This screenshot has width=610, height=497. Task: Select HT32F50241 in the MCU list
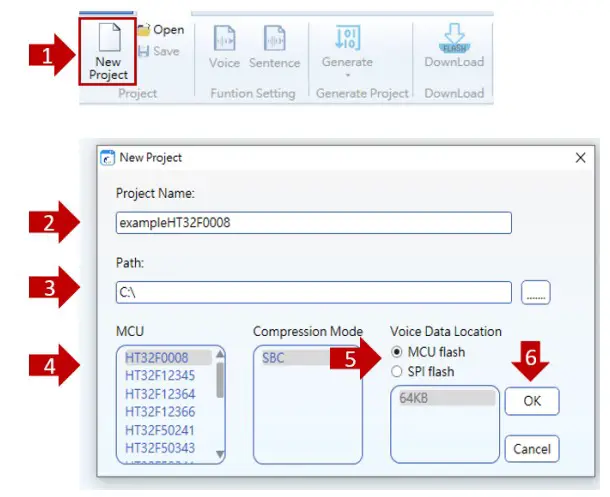click(x=160, y=430)
